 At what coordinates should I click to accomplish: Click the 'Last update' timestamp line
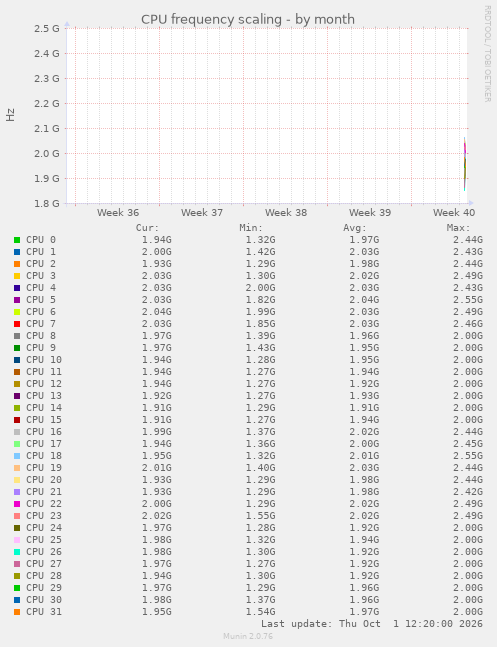(372, 624)
